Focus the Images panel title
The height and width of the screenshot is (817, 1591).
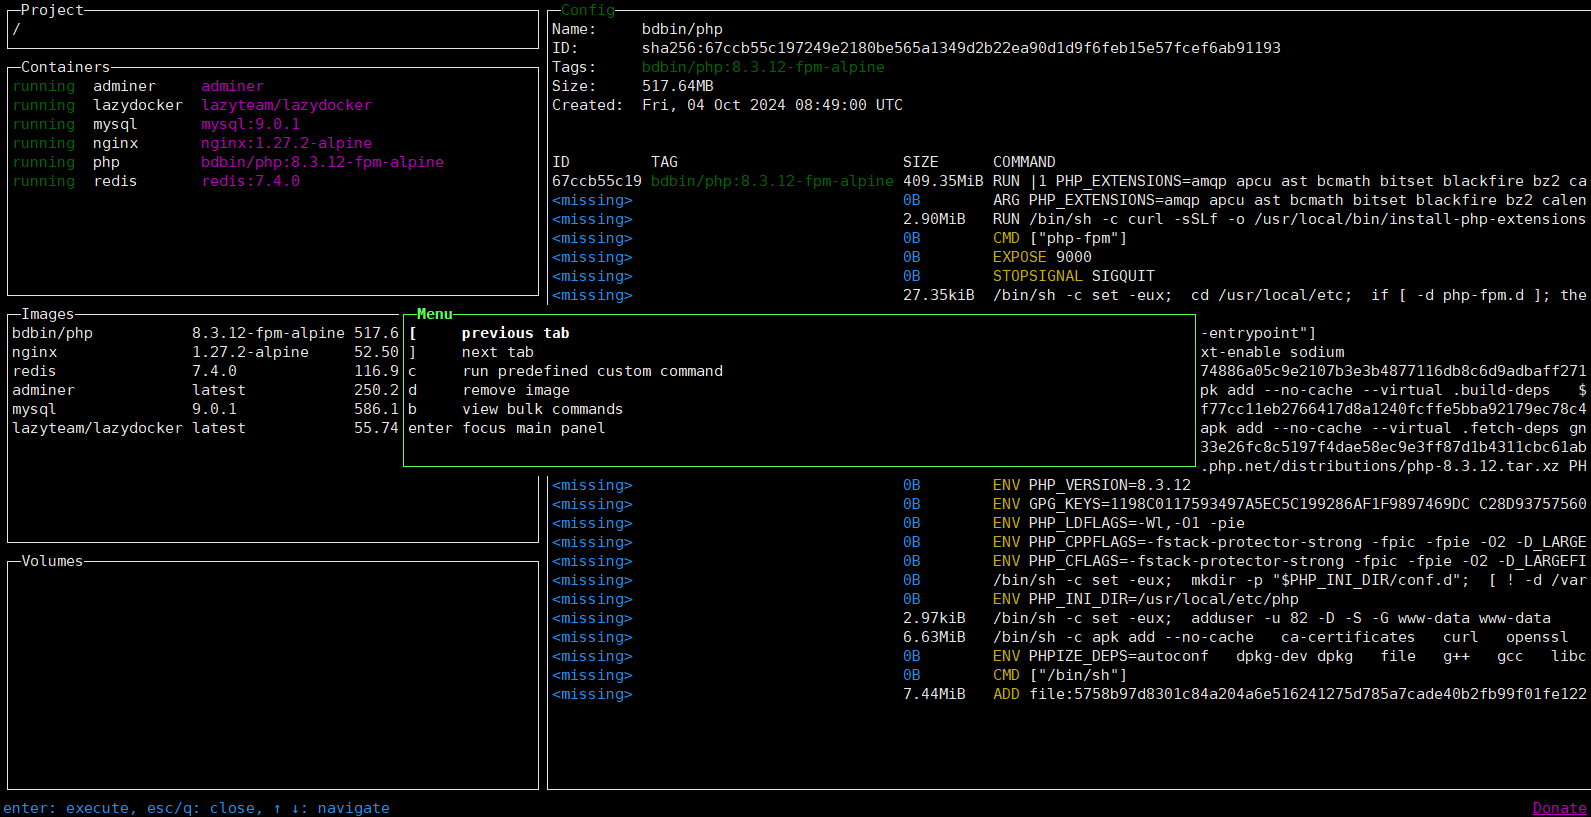tap(47, 314)
